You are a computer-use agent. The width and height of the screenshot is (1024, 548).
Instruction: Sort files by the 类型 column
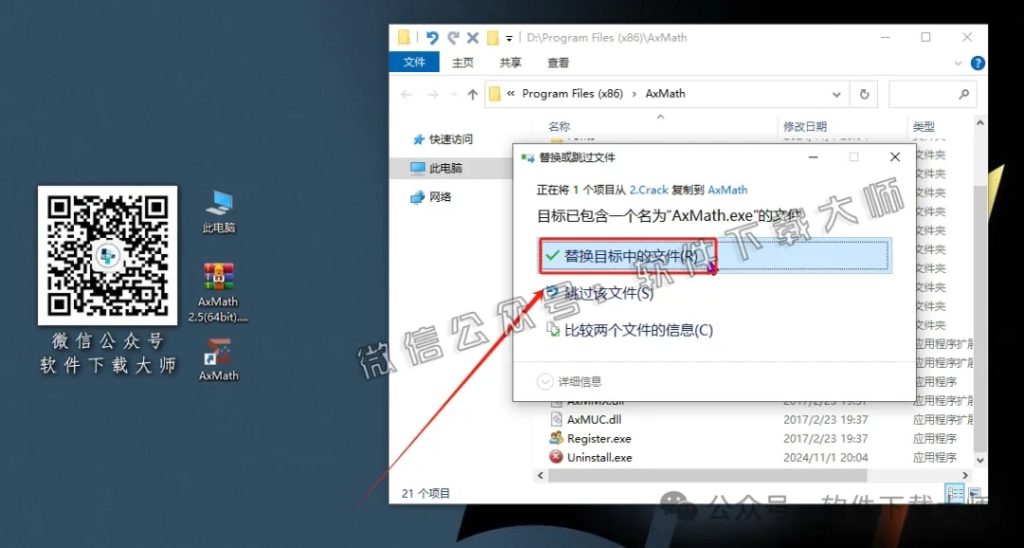924,127
